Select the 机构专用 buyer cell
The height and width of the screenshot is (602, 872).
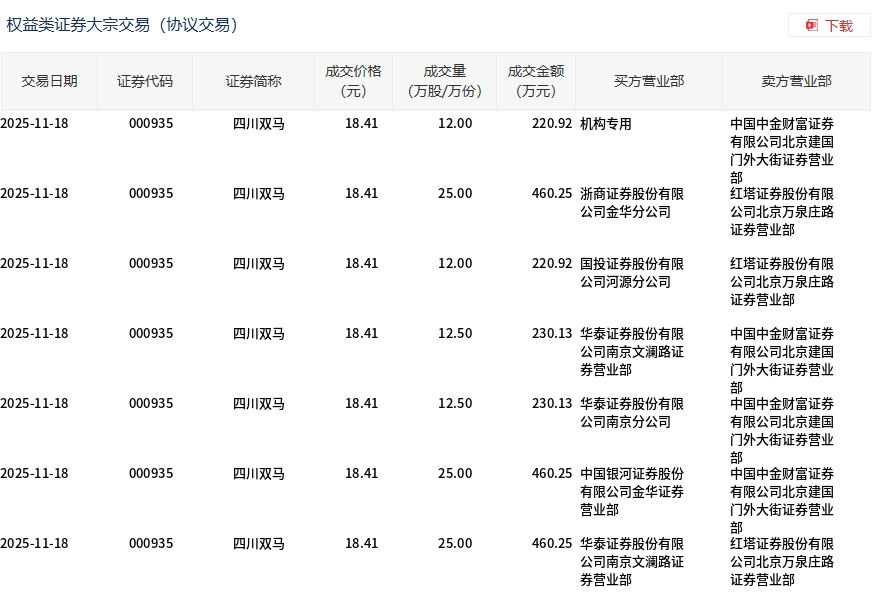[606, 124]
